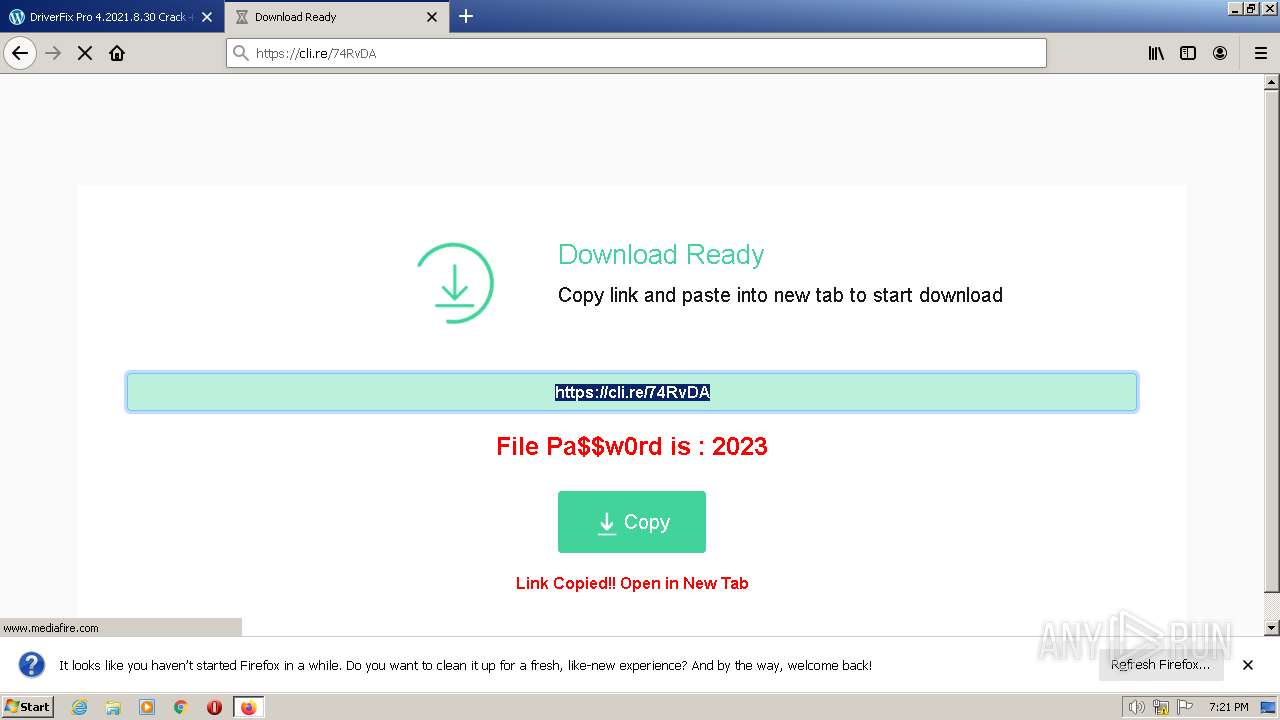Close the Download Ready tab
Image resolution: width=1280 pixels, height=720 pixels.
[432, 17]
